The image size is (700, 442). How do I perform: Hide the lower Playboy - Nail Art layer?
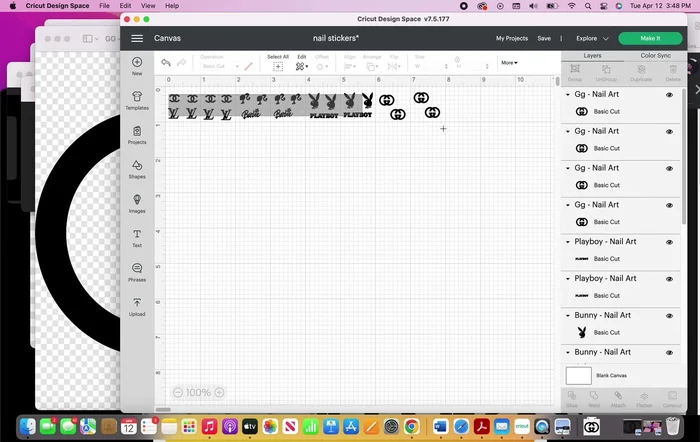click(x=669, y=279)
